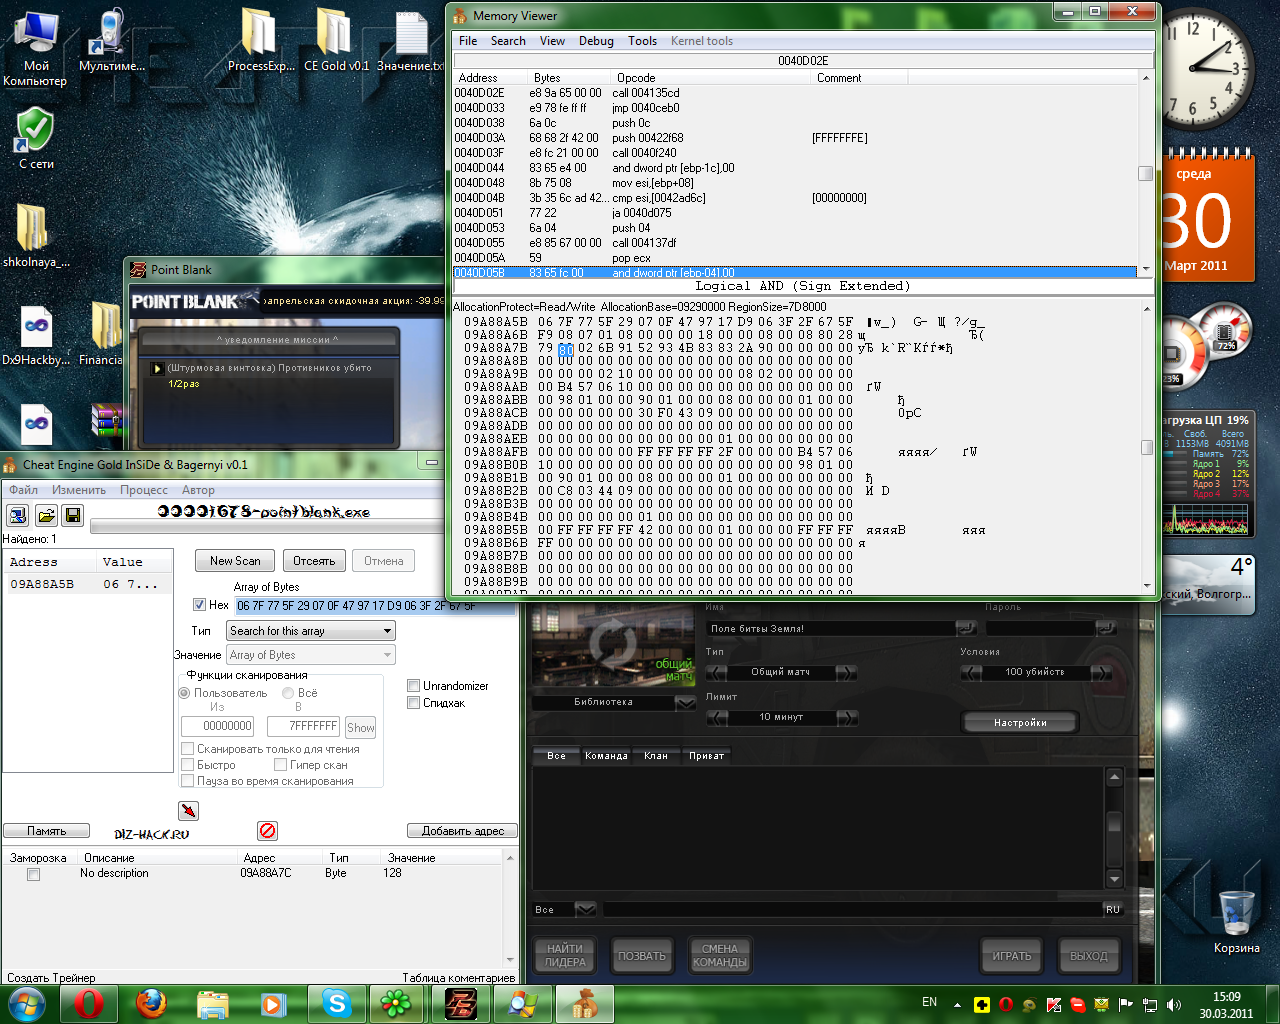Toggle the Гипер скан checkbox
The width and height of the screenshot is (1280, 1024).
tap(280, 764)
